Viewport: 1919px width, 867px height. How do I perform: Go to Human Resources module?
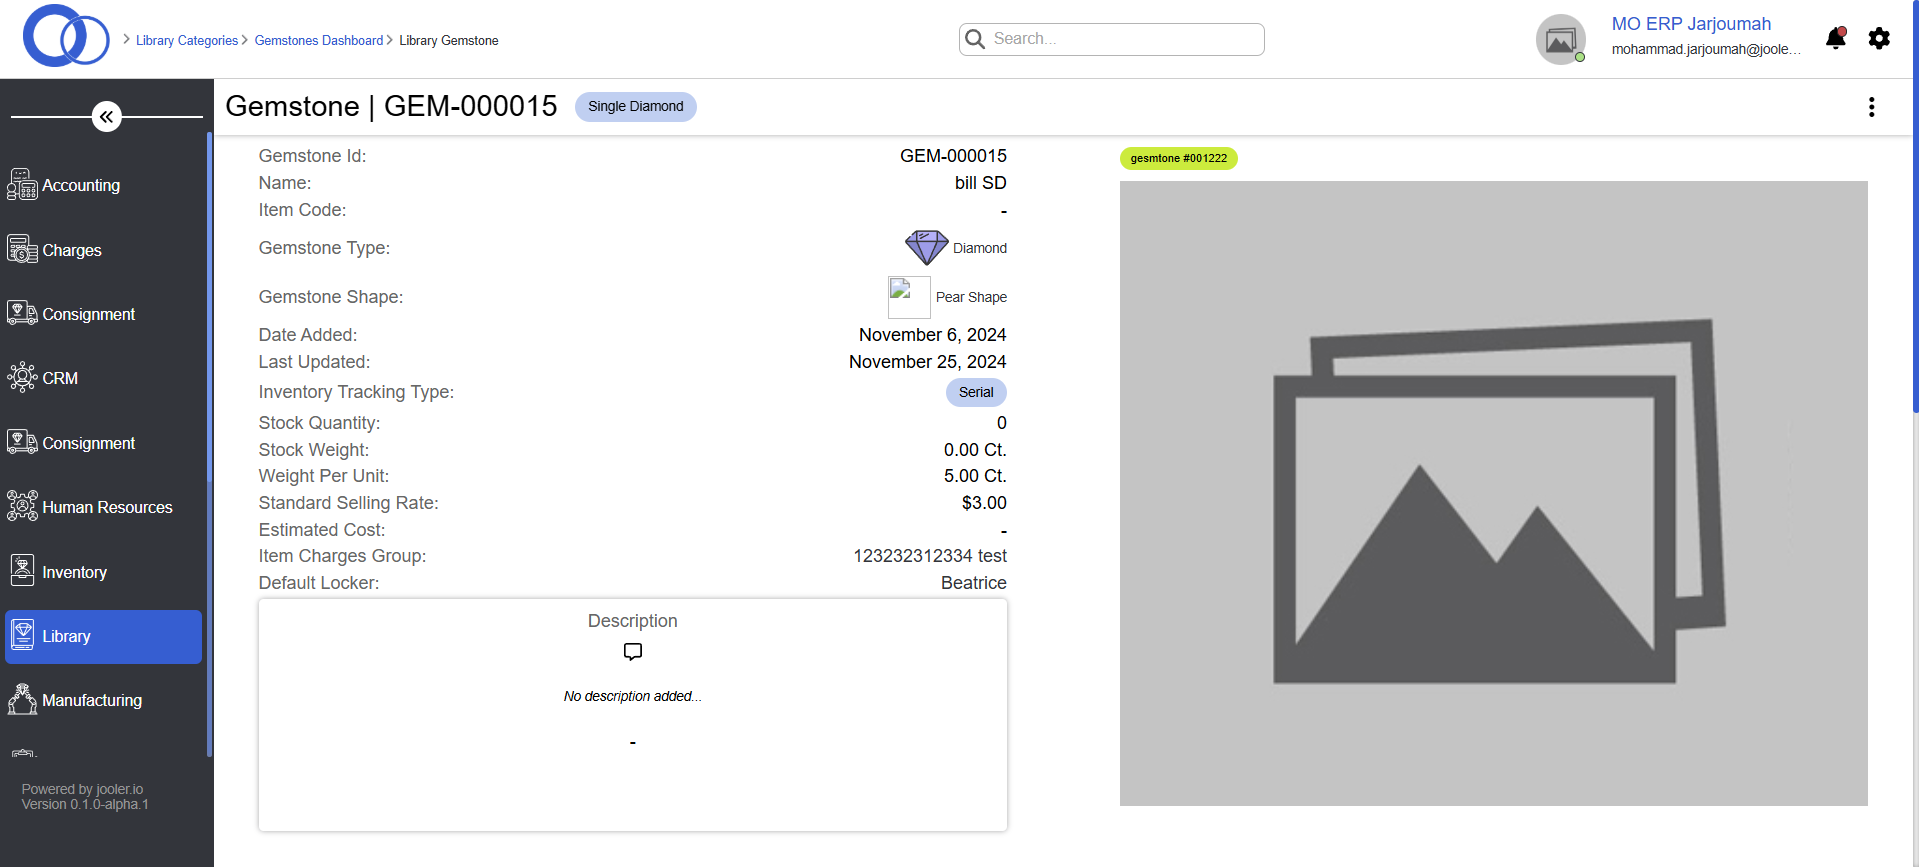point(107,507)
